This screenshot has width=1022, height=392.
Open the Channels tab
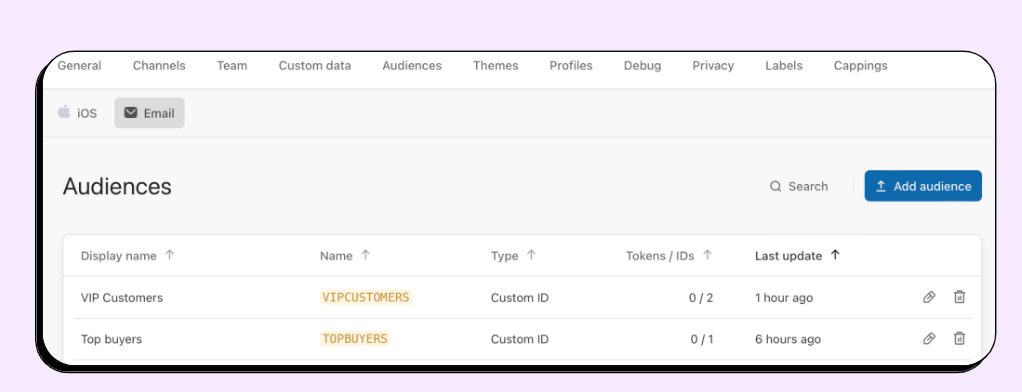pos(159,66)
